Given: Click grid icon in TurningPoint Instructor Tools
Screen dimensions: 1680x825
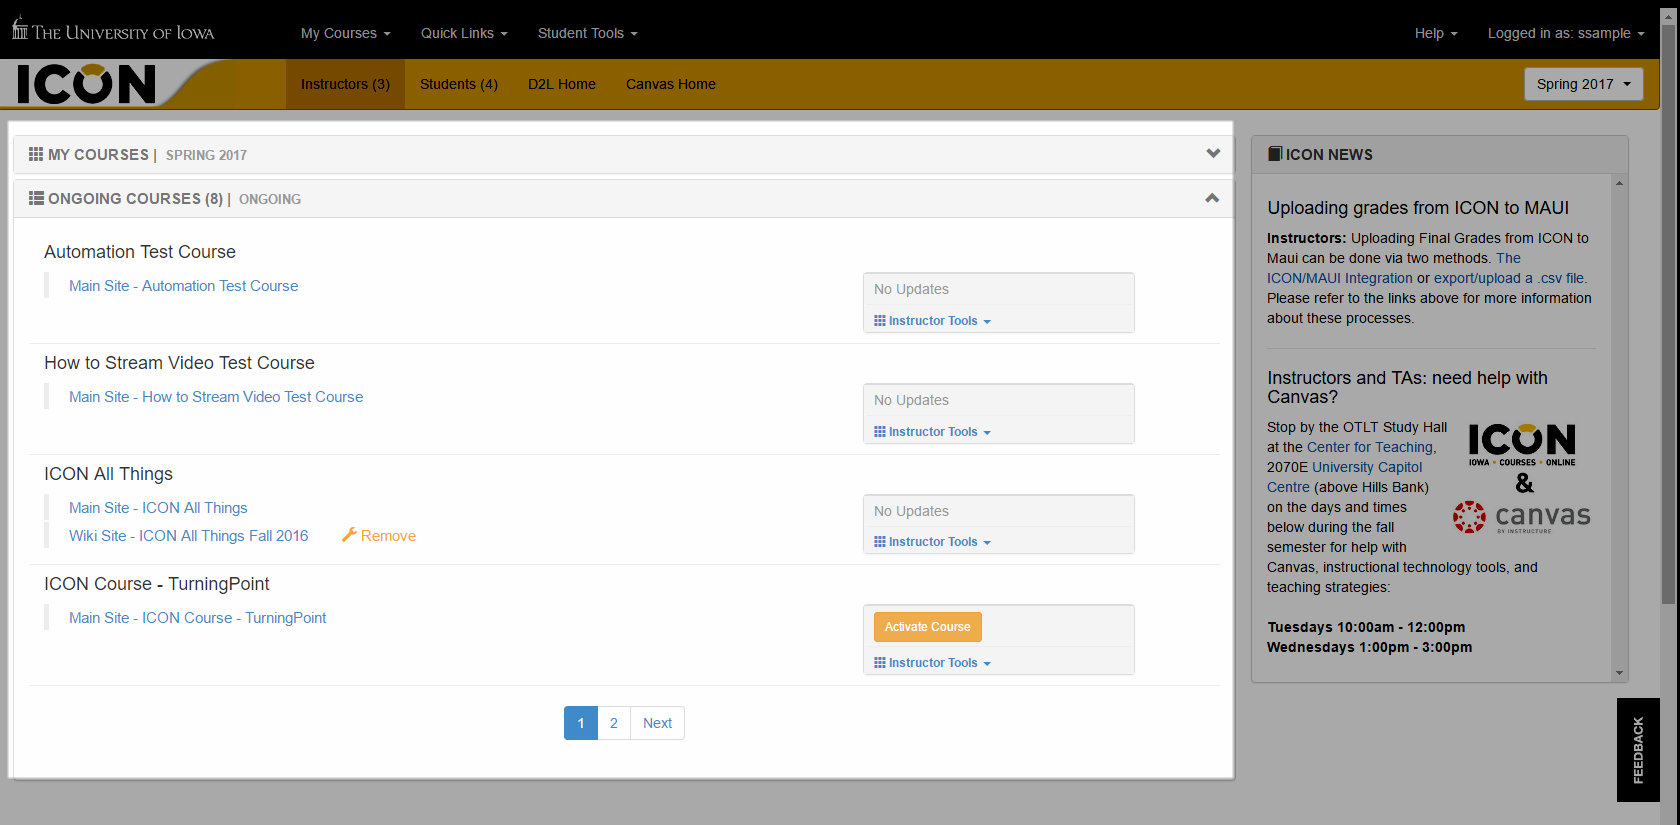Looking at the screenshot, I should 880,663.
